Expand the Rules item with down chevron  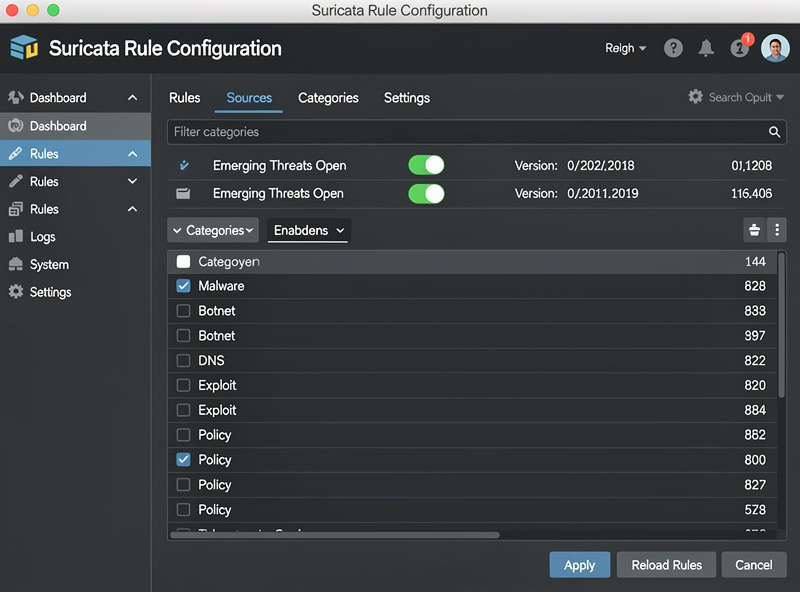click(133, 181)
